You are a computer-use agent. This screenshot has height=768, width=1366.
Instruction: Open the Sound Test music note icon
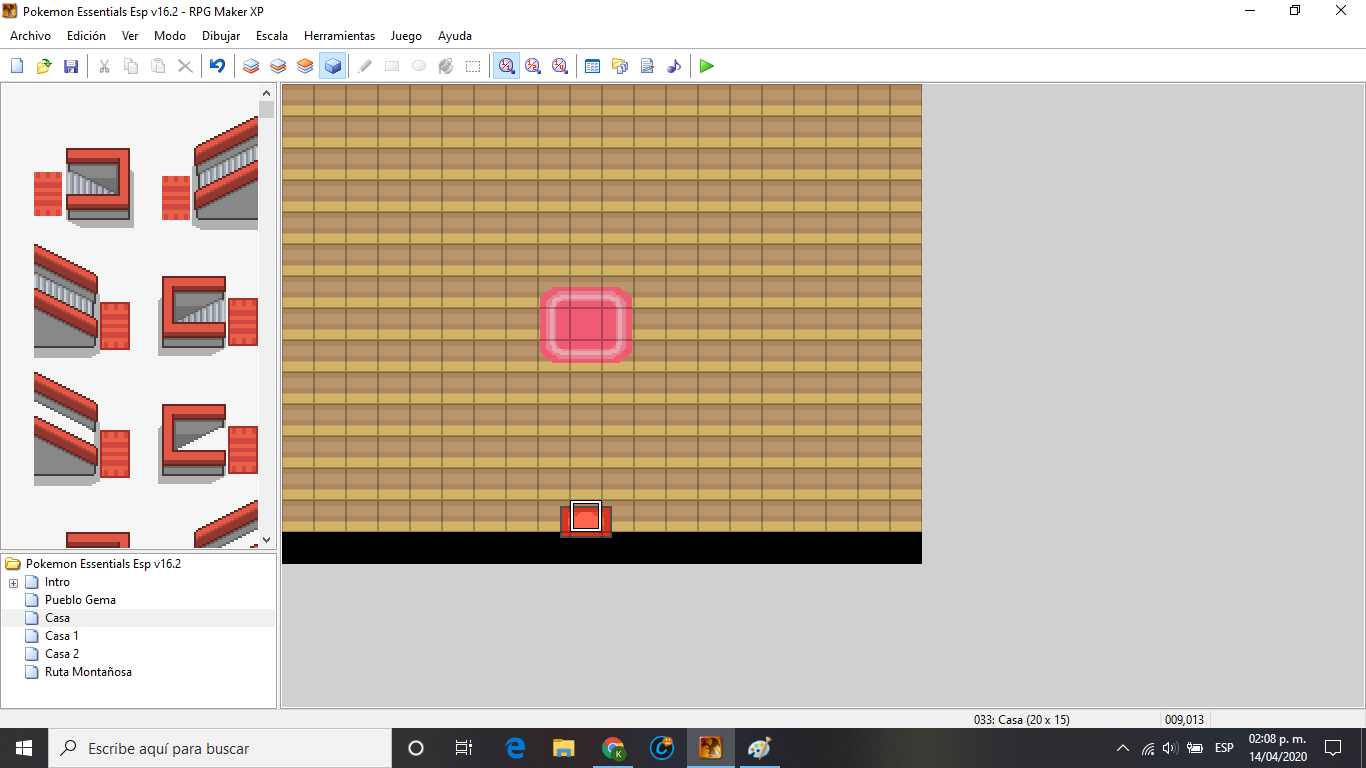[x=674, y=66]
